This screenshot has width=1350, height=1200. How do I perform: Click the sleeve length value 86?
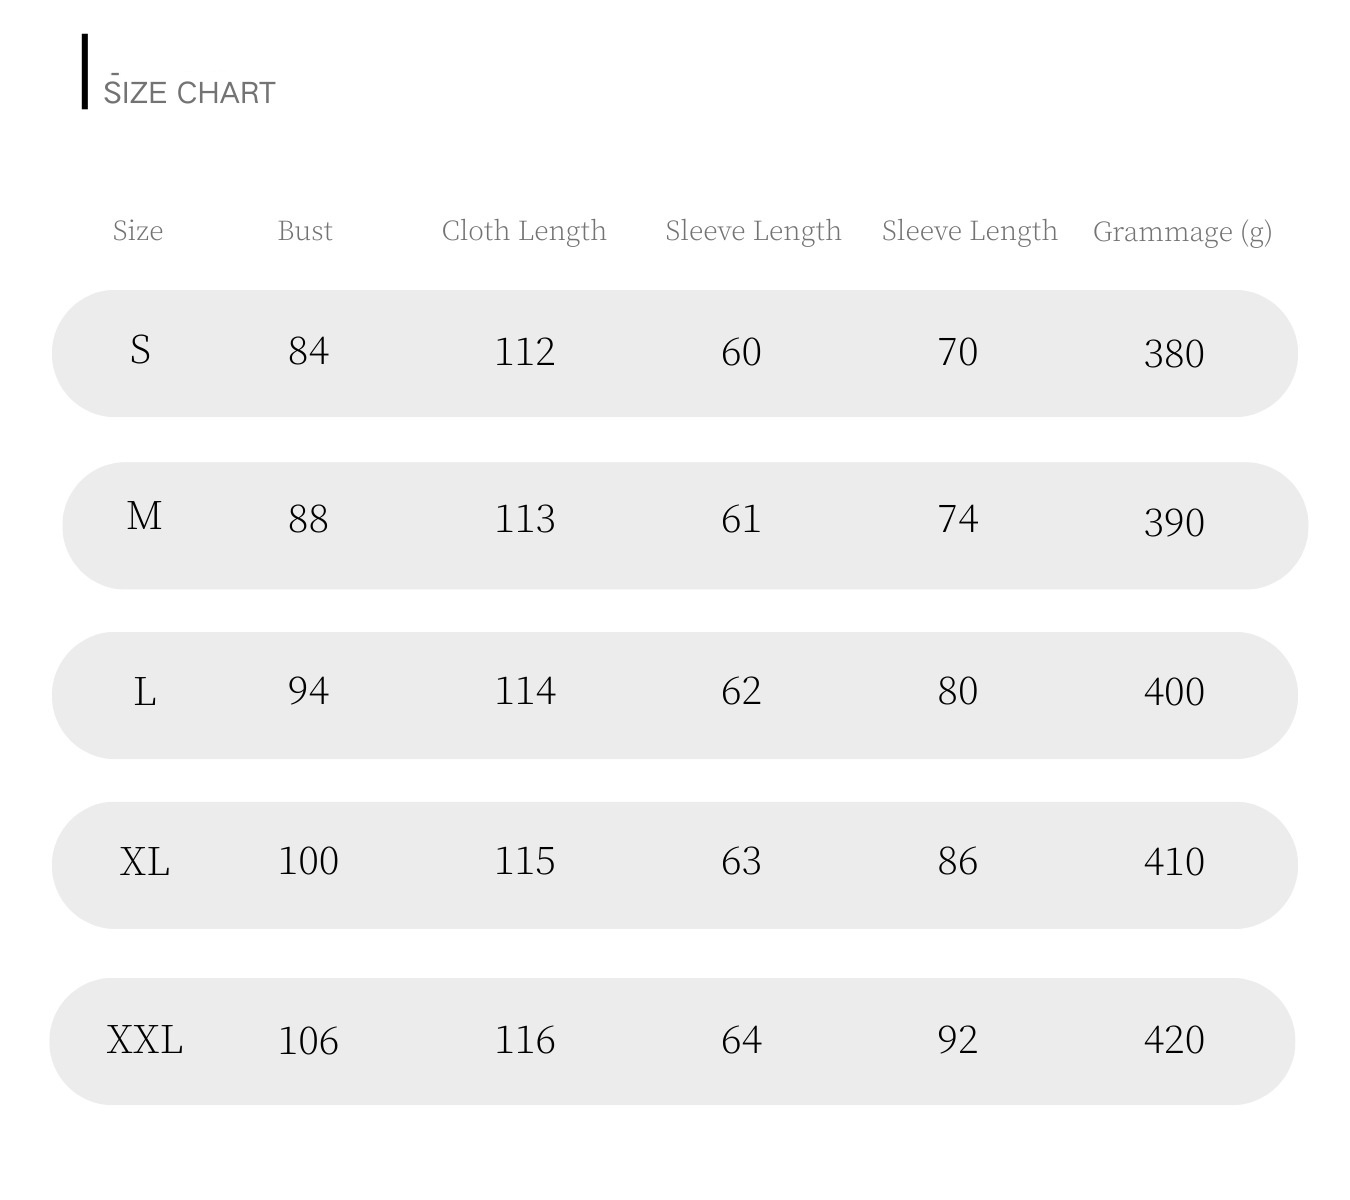coord(958,861)
